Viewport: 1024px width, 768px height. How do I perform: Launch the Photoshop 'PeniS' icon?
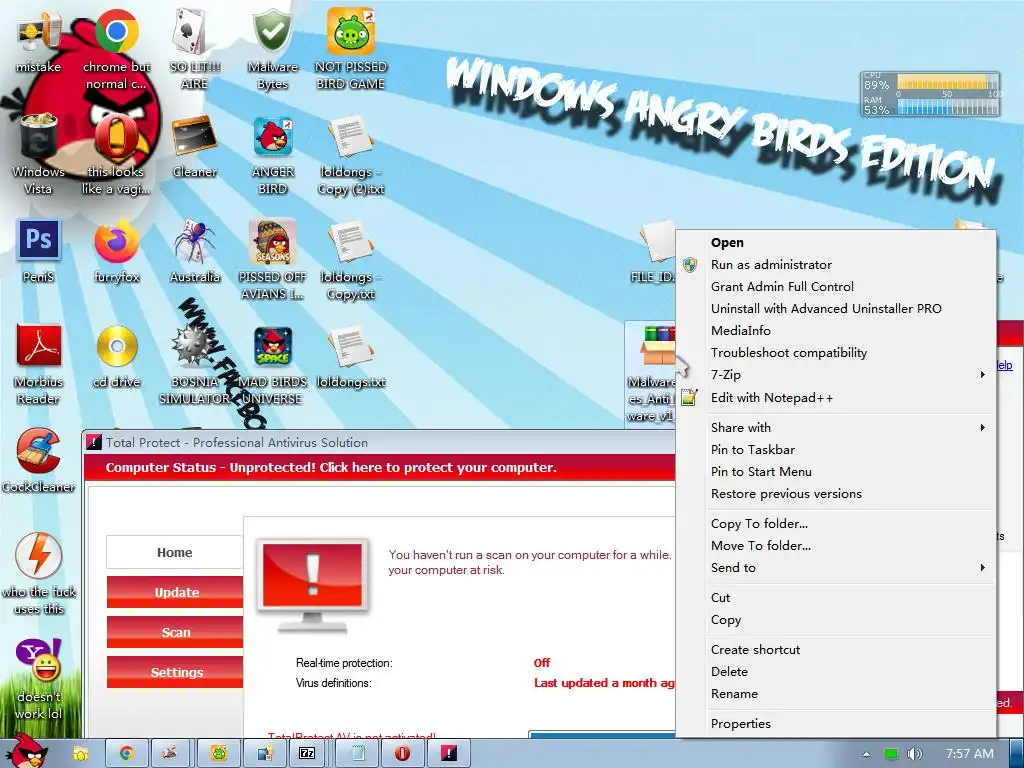pyautogui.click(x=38, y=251)
